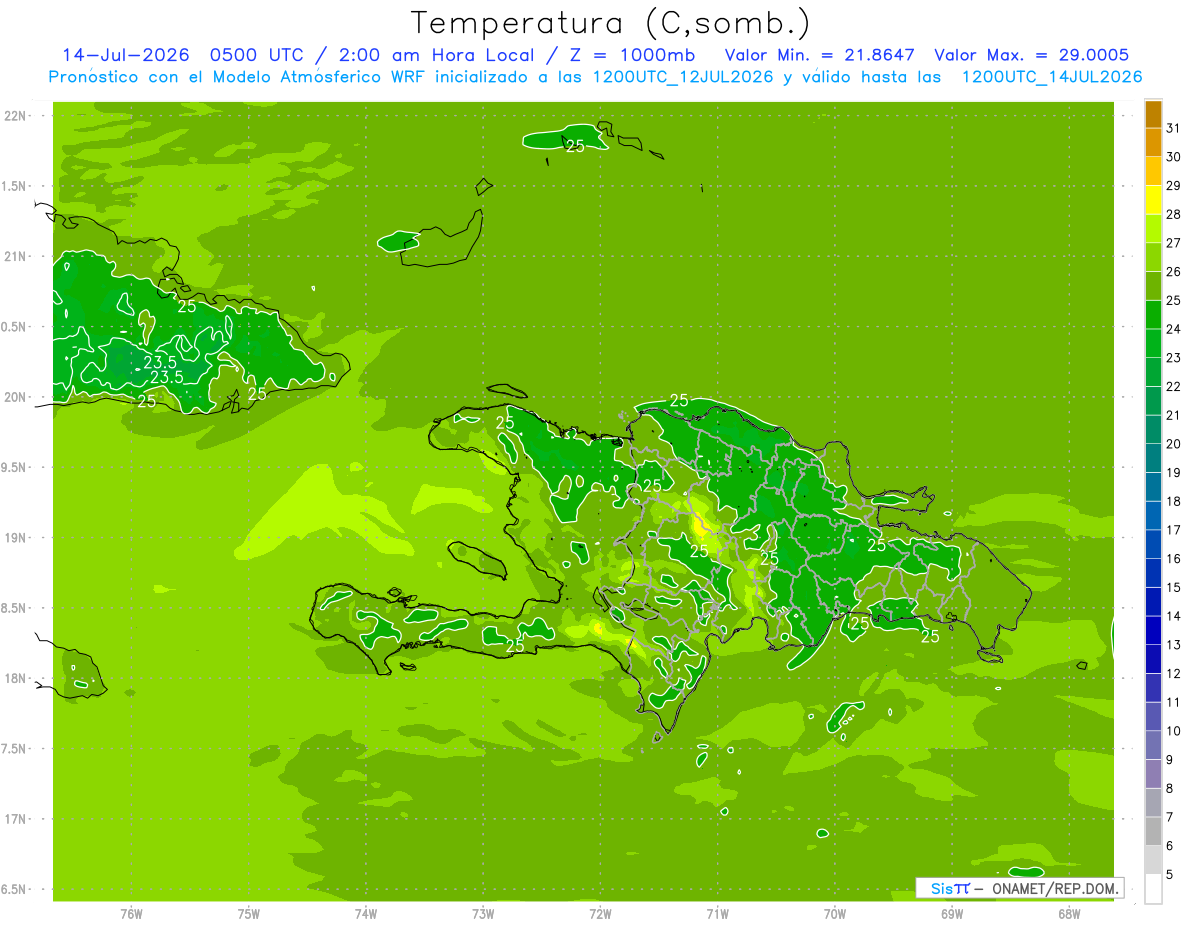The image size is (1200, 927).
Task: Click the "73W" longitude axis label
Action: [483, 914]
